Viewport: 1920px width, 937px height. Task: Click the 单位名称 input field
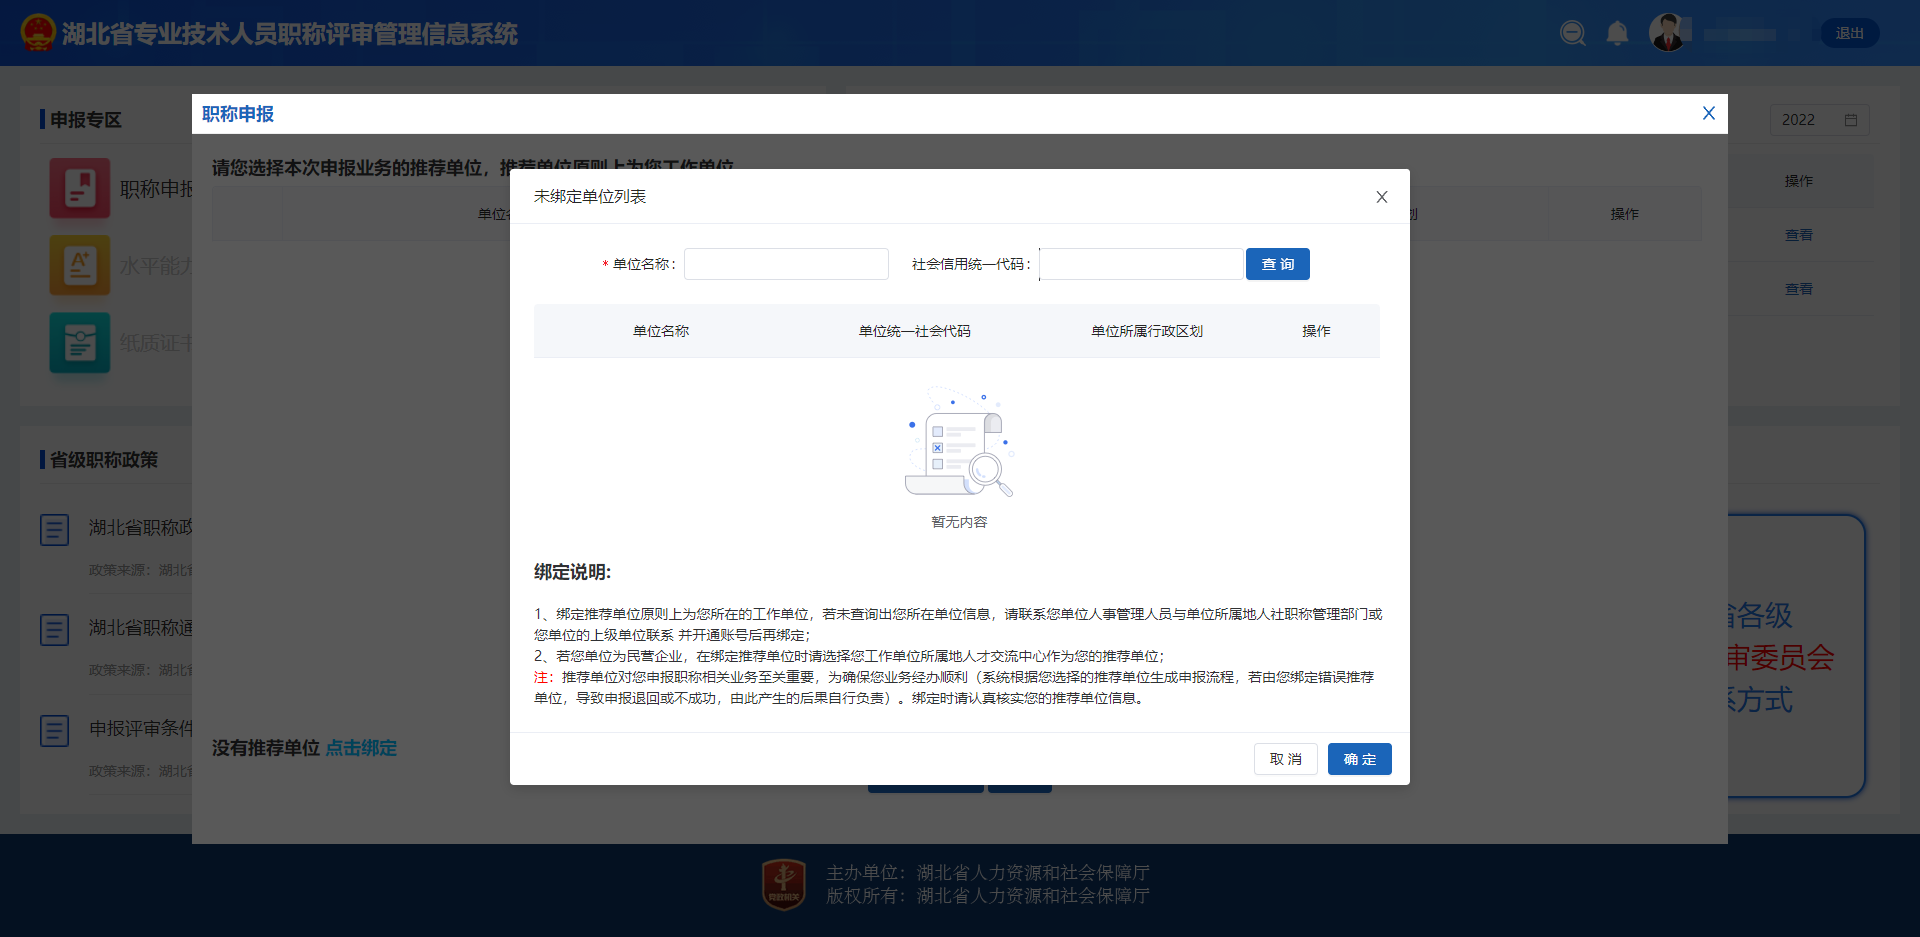click(786, 264)
